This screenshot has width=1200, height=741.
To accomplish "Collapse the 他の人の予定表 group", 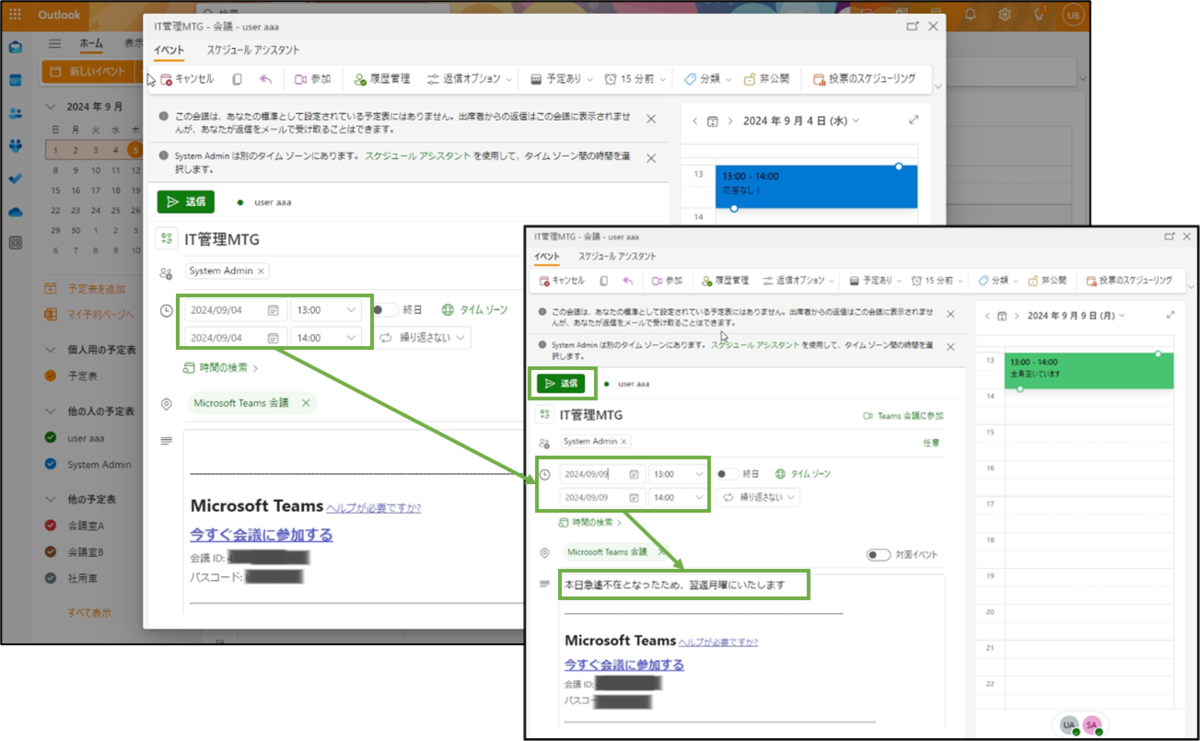I will [51, 411].
